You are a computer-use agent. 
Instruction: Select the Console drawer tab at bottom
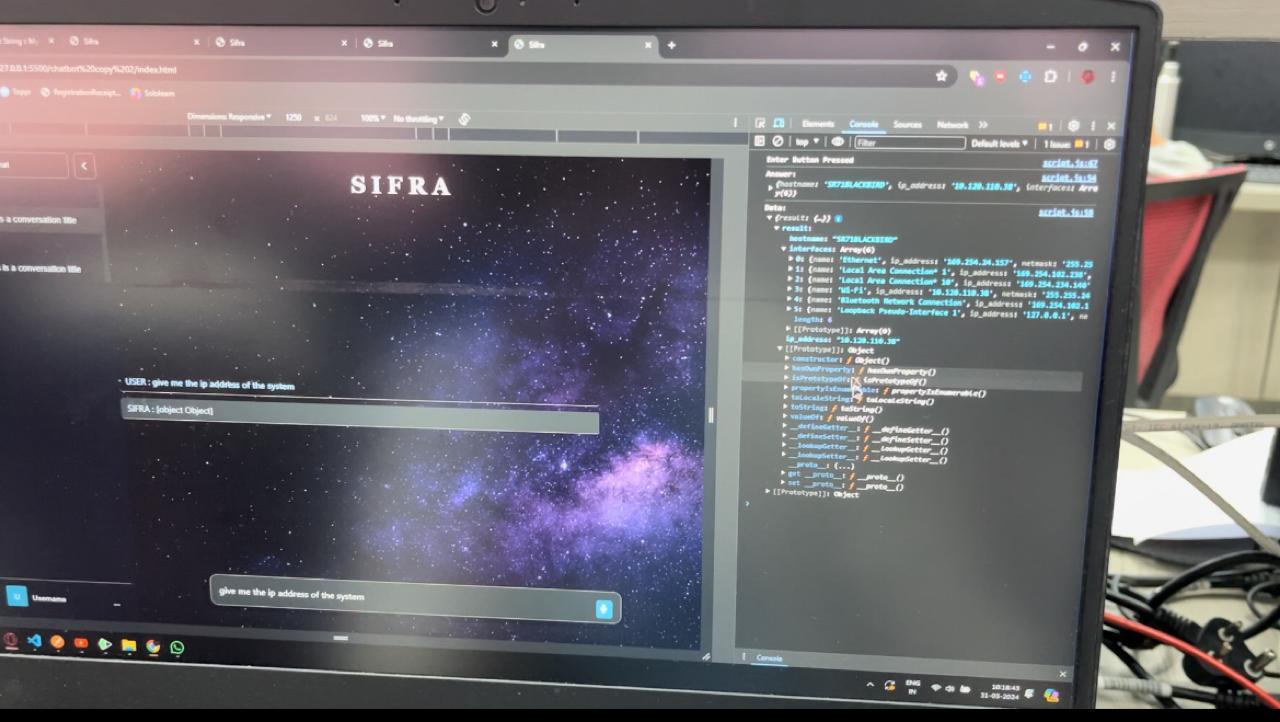click(x=769, y=658)
